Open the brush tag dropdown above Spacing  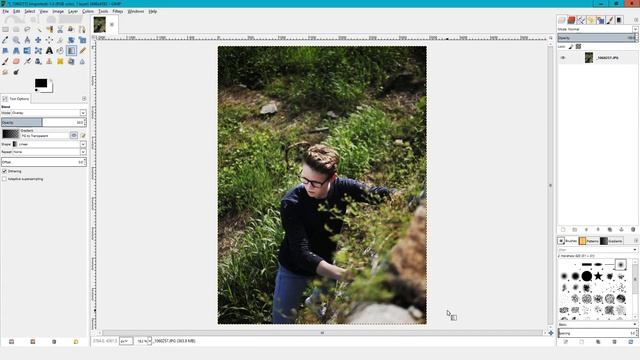coord(598,324)
